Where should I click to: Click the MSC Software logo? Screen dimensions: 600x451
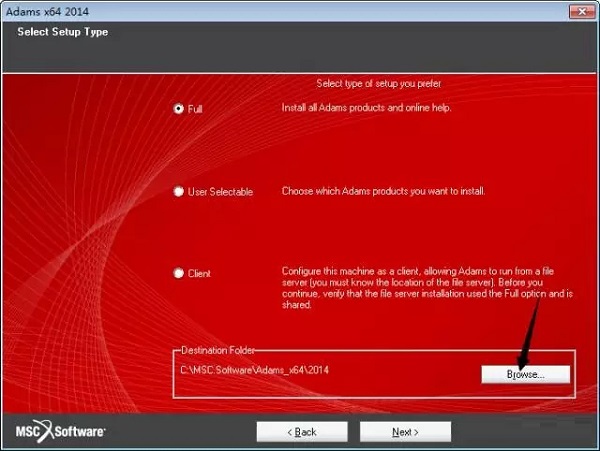(60, 431)
